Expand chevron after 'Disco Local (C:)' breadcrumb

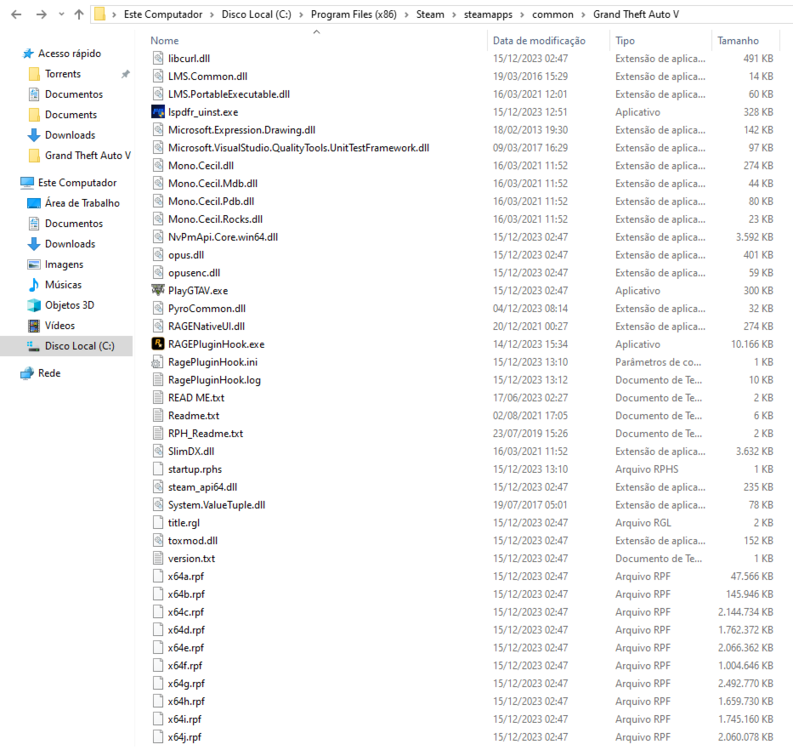[x=301, y=15]
